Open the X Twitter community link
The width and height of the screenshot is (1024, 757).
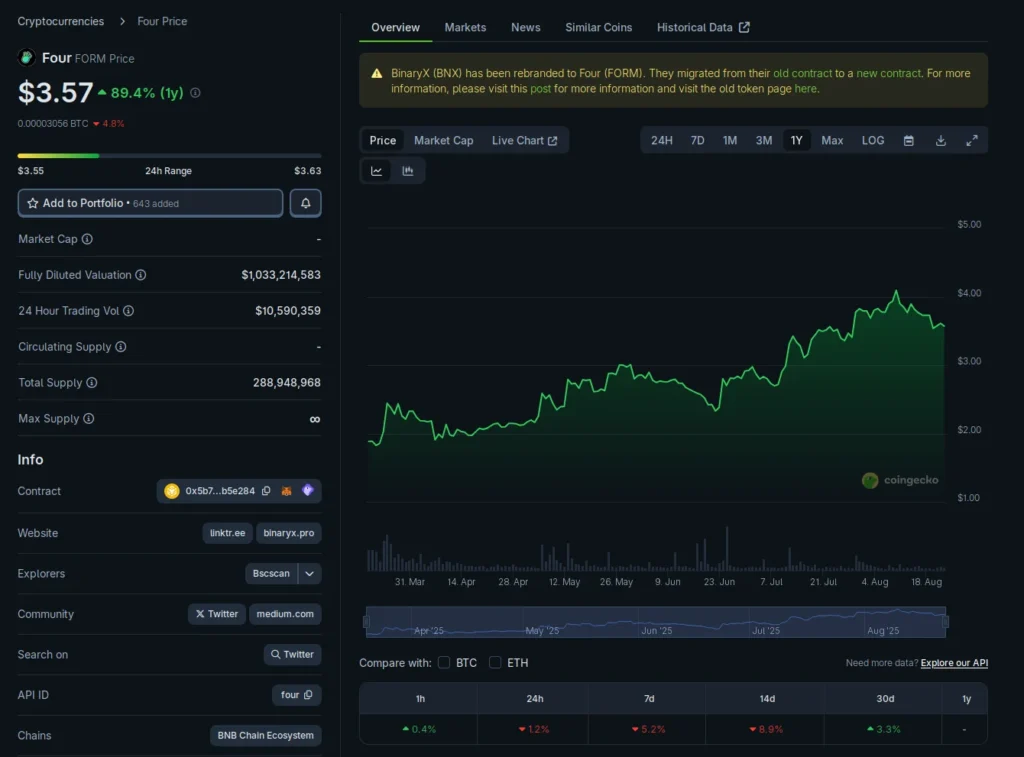pyautogui.click(x=217, y=614)
